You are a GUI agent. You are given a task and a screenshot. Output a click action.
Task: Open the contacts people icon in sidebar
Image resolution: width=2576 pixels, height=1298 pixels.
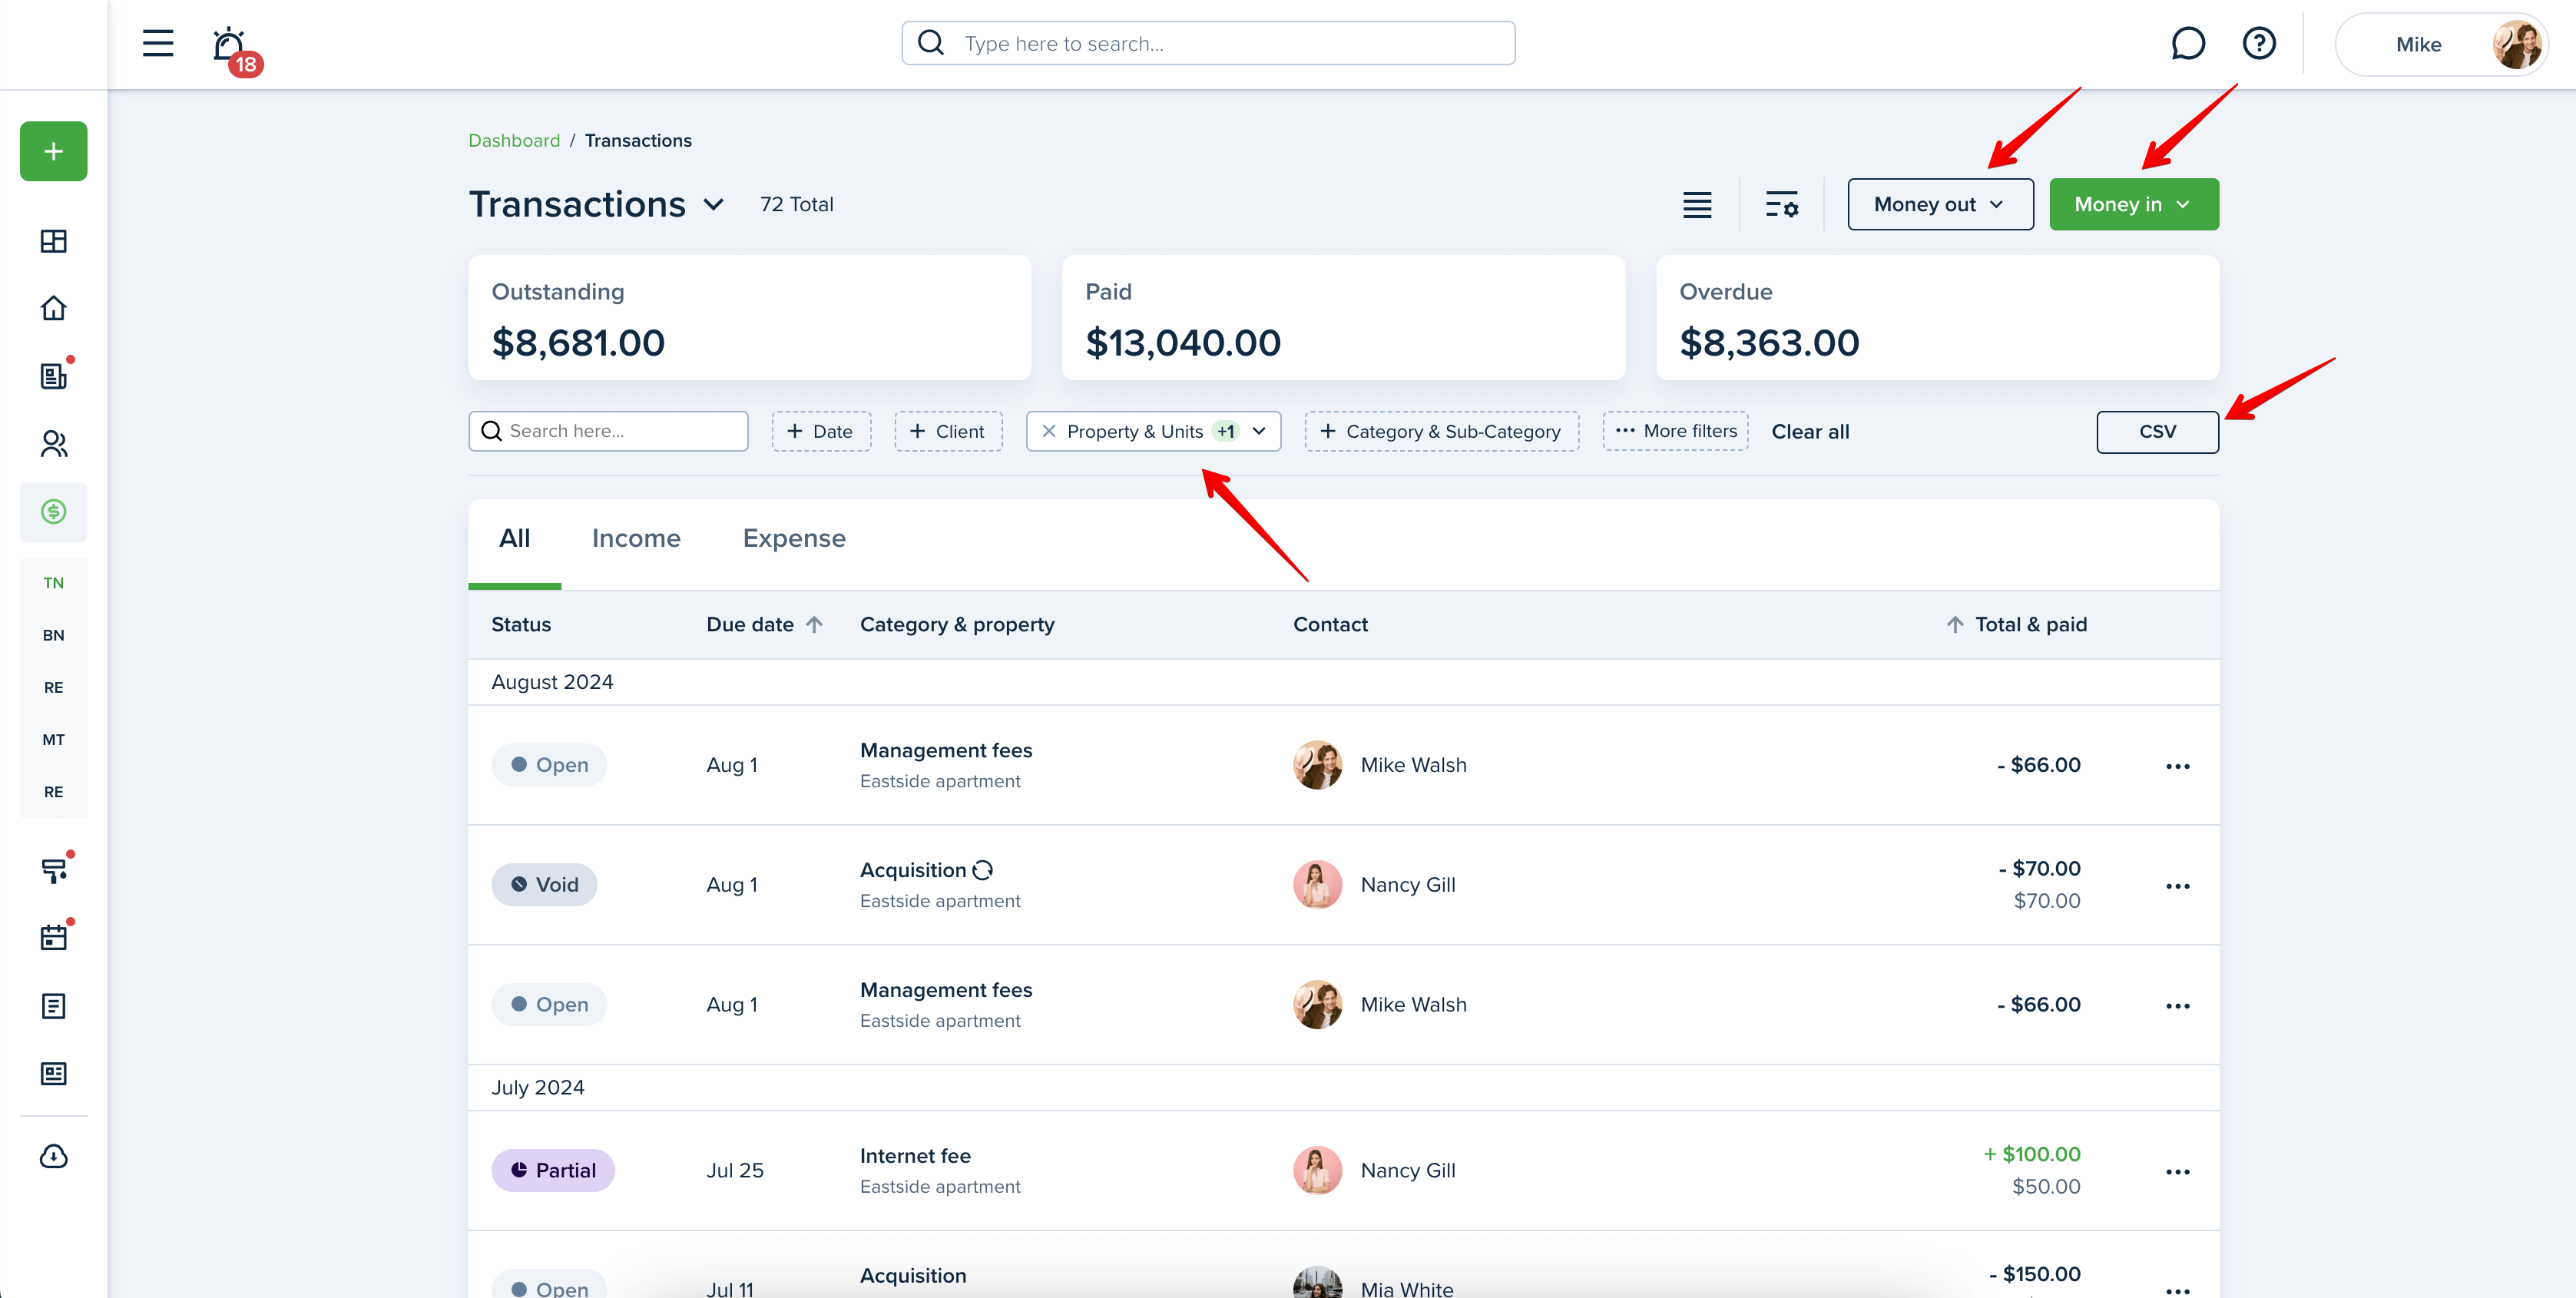click(54, 444)
